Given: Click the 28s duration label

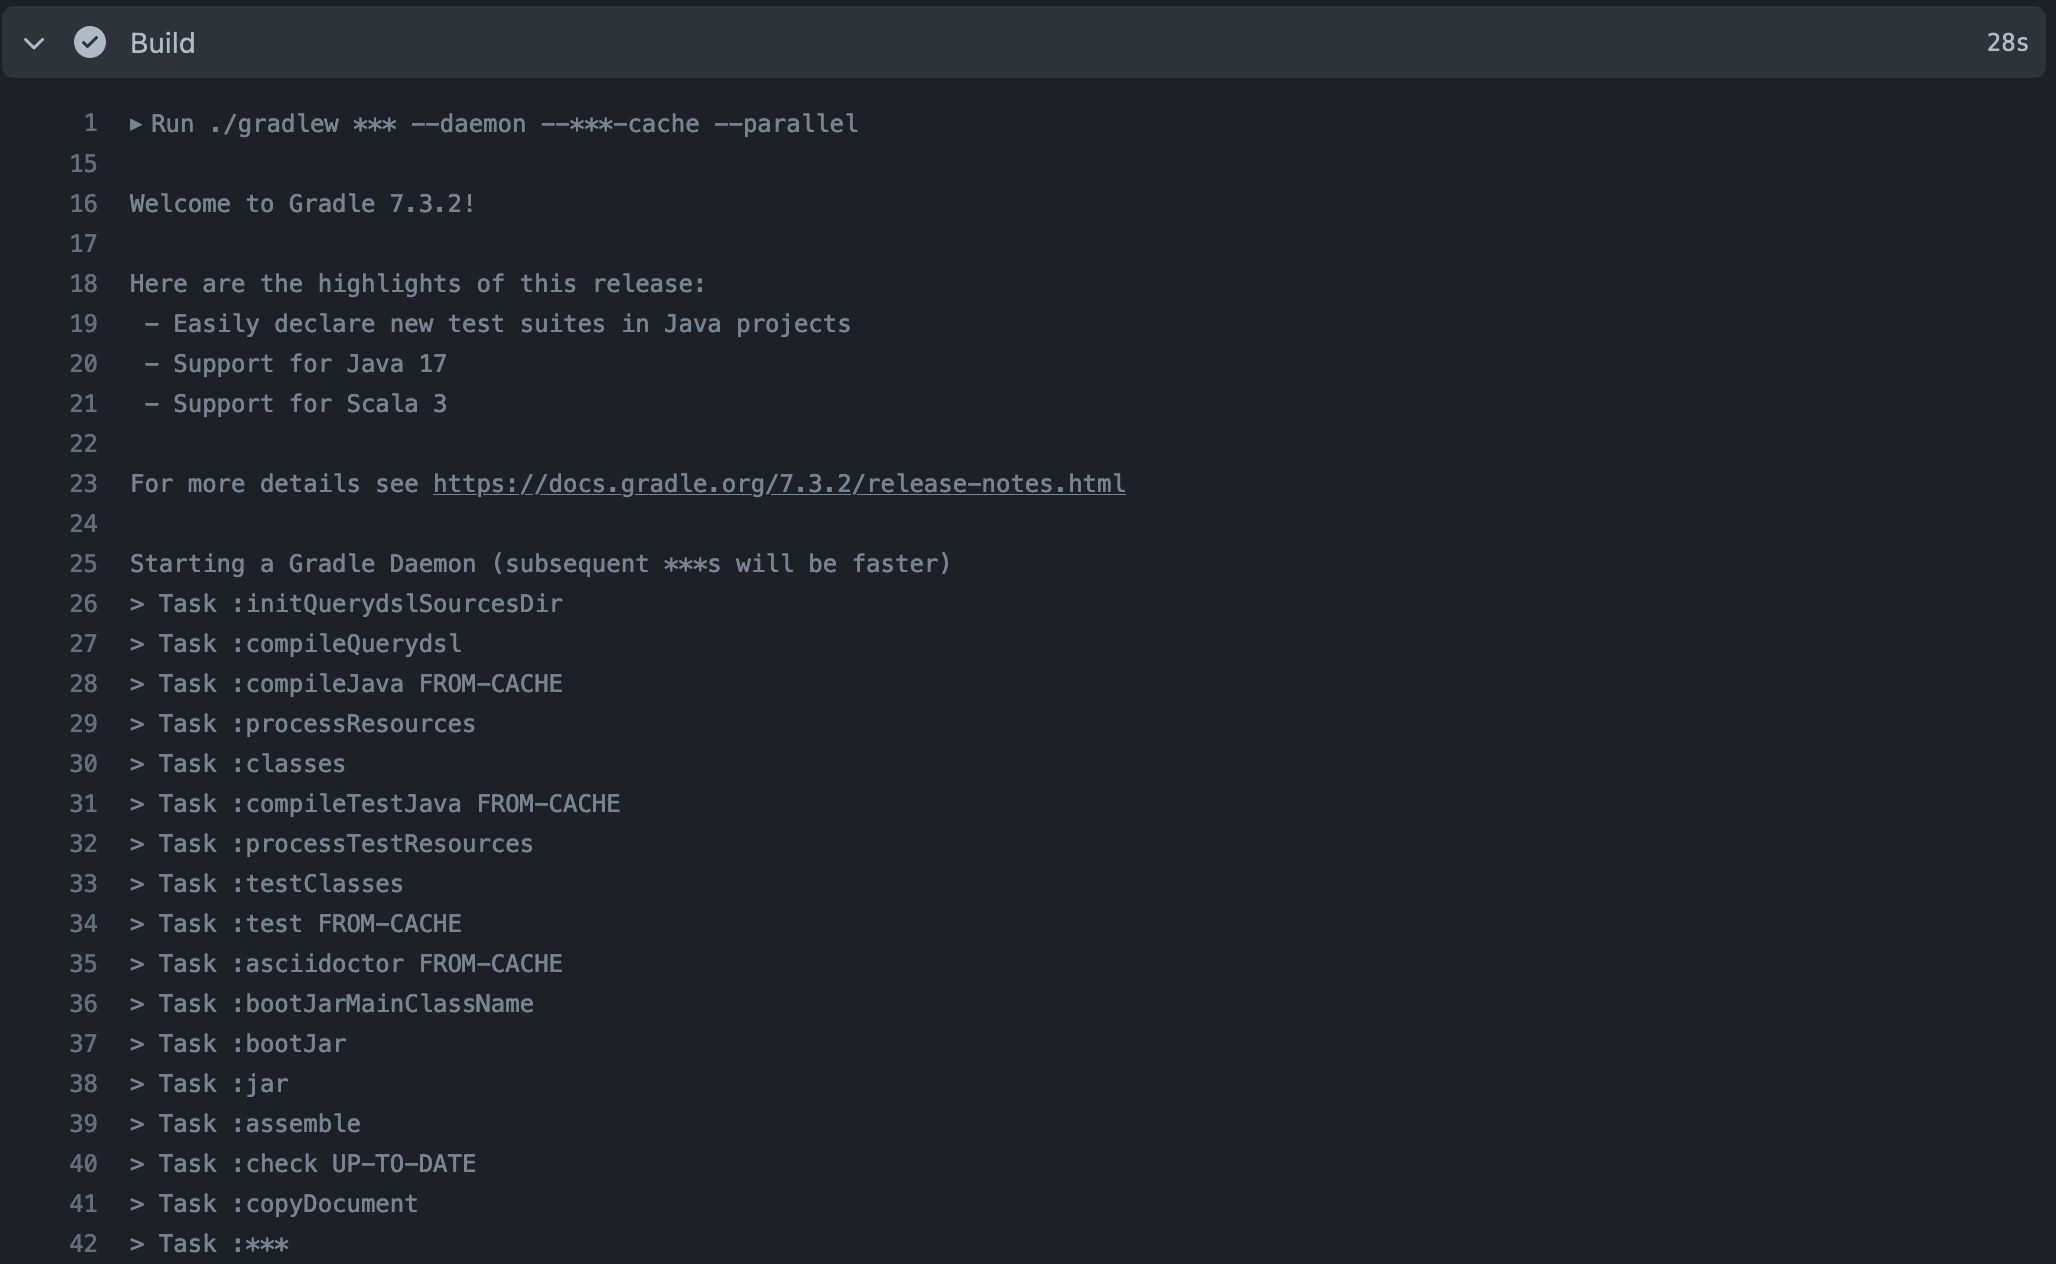Looking at the screenshot, I should point(2007,43).
